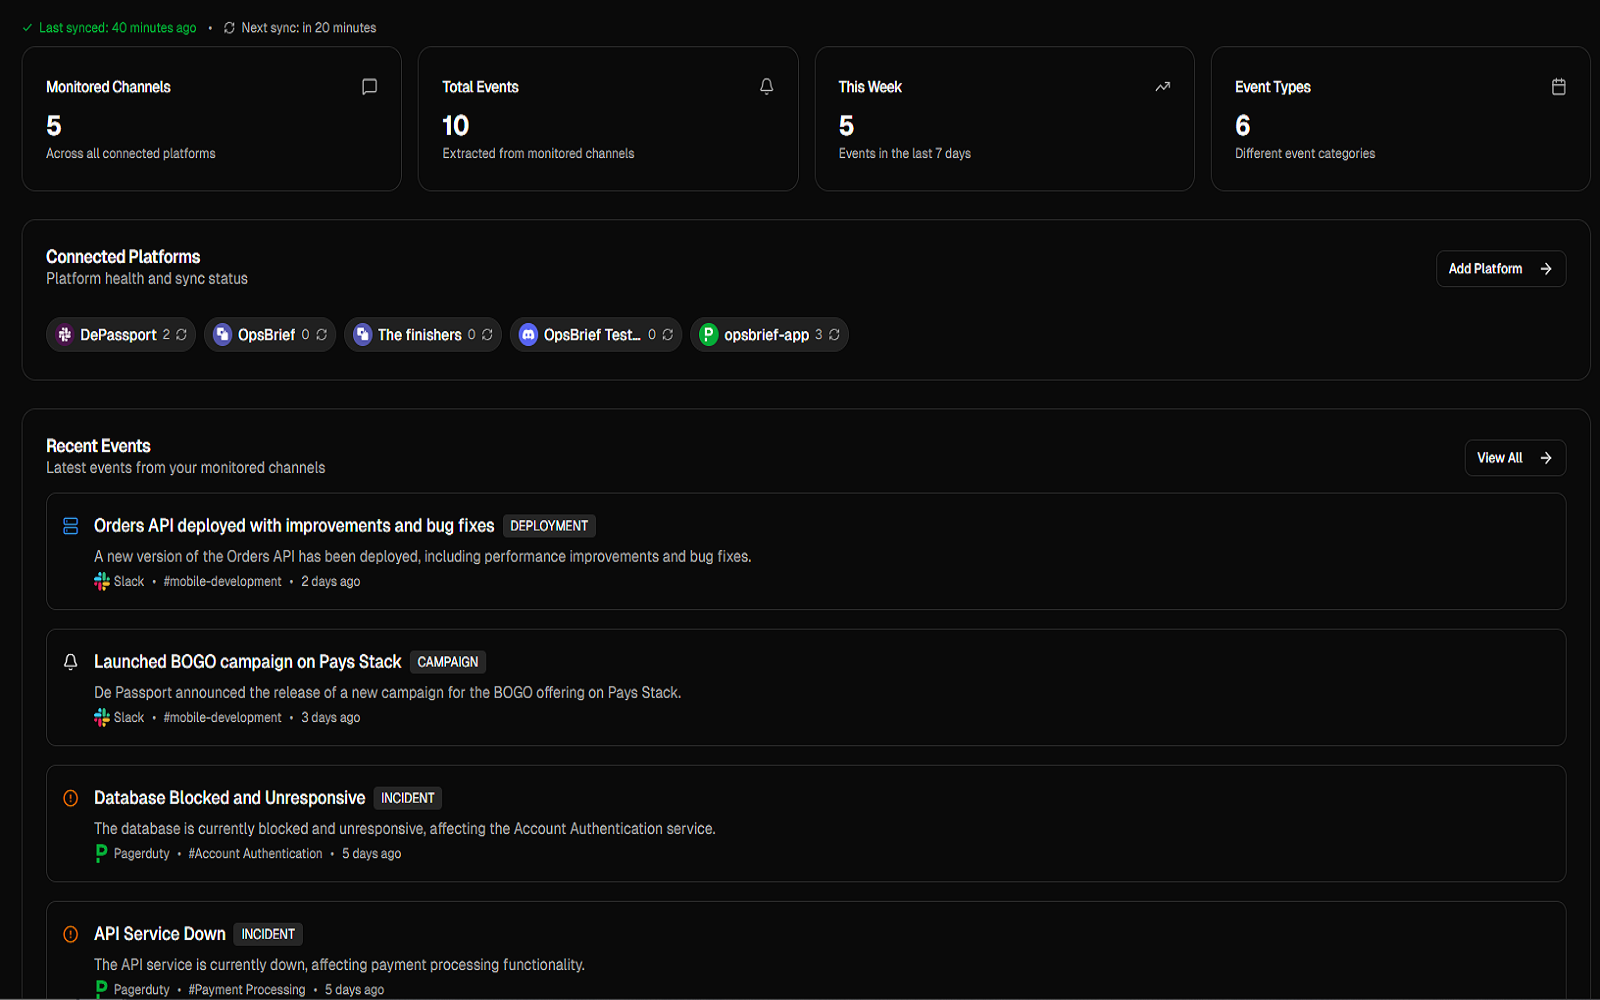
Task: Refresh the opsbrief-app platform sync
Action: tap(834, 335)
